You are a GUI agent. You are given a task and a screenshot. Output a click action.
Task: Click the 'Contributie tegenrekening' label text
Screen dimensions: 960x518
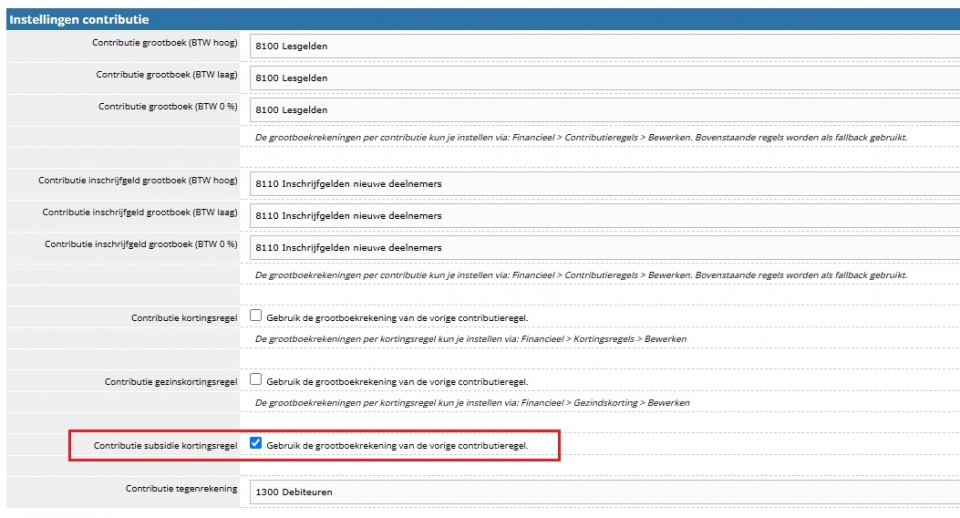tap(181, 489)
